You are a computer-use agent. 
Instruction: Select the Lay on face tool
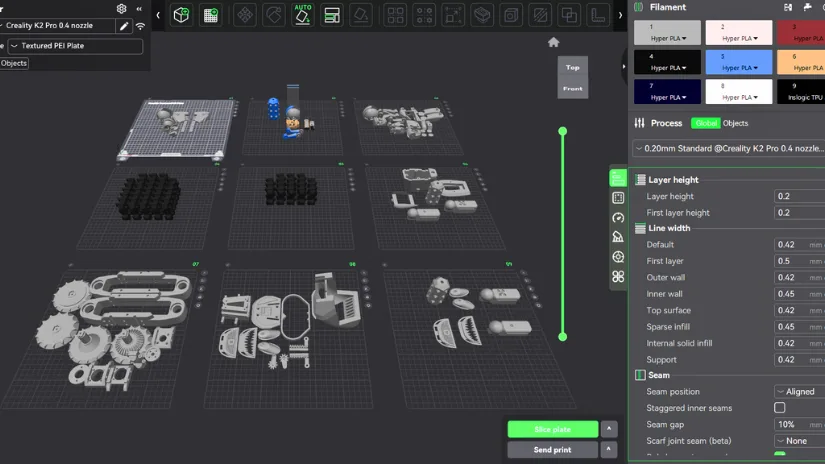[x=361, y=15]
